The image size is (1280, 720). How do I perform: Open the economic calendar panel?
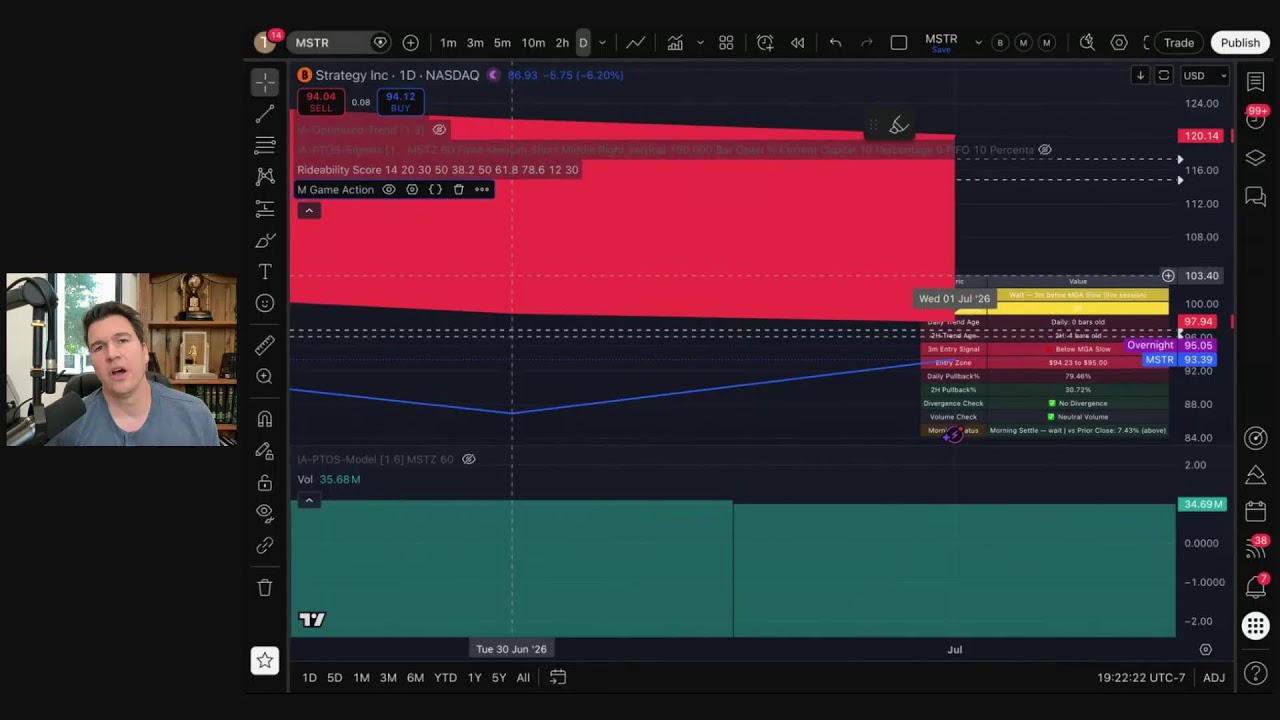click(1256, 511)
